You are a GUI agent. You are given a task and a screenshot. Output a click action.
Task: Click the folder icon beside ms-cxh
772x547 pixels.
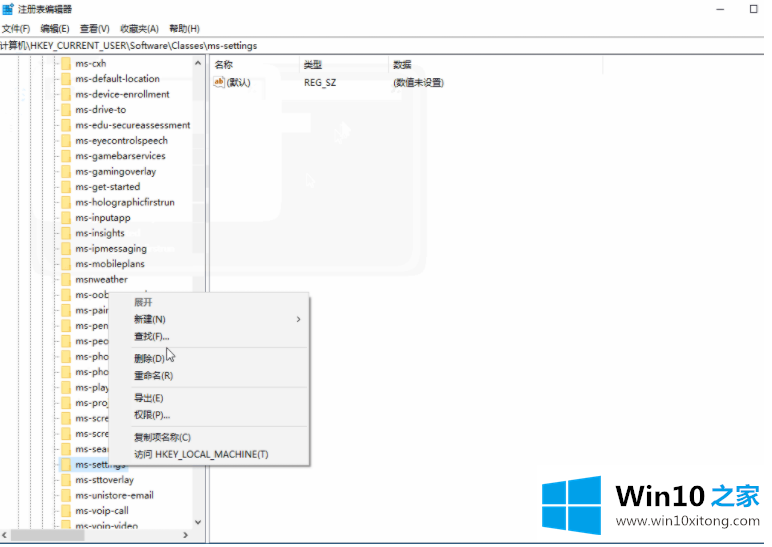(x=65, y=64)
